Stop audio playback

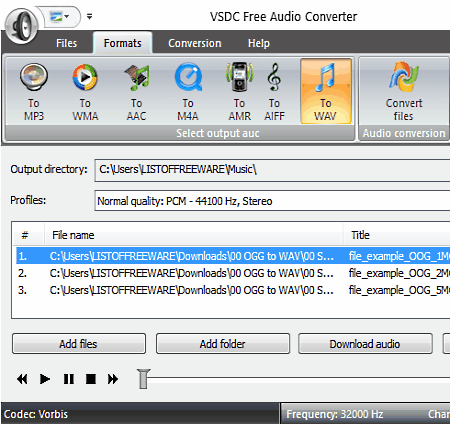pos(91,379)
